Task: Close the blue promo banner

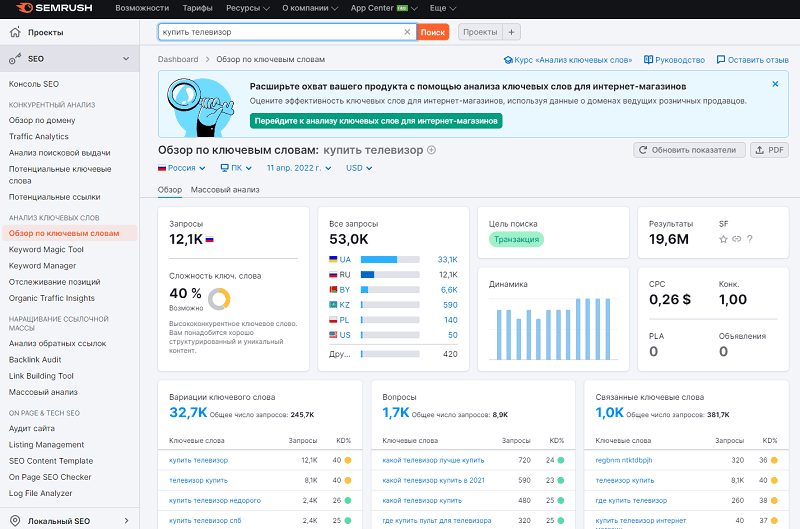Action: coord(775,84)
